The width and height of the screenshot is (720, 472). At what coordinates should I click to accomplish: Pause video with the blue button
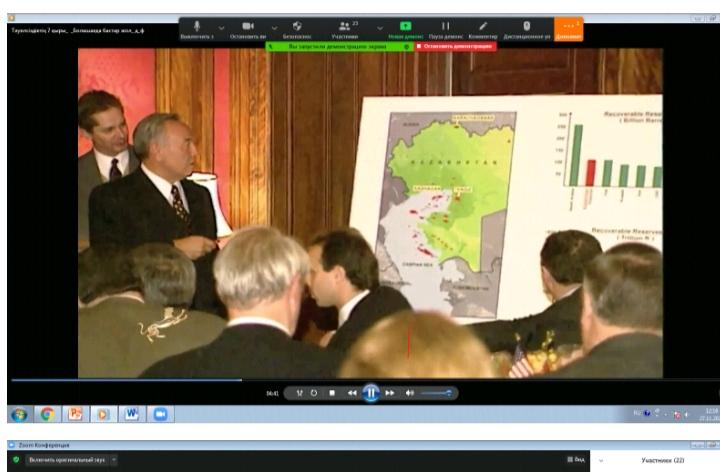click(371, 393)
